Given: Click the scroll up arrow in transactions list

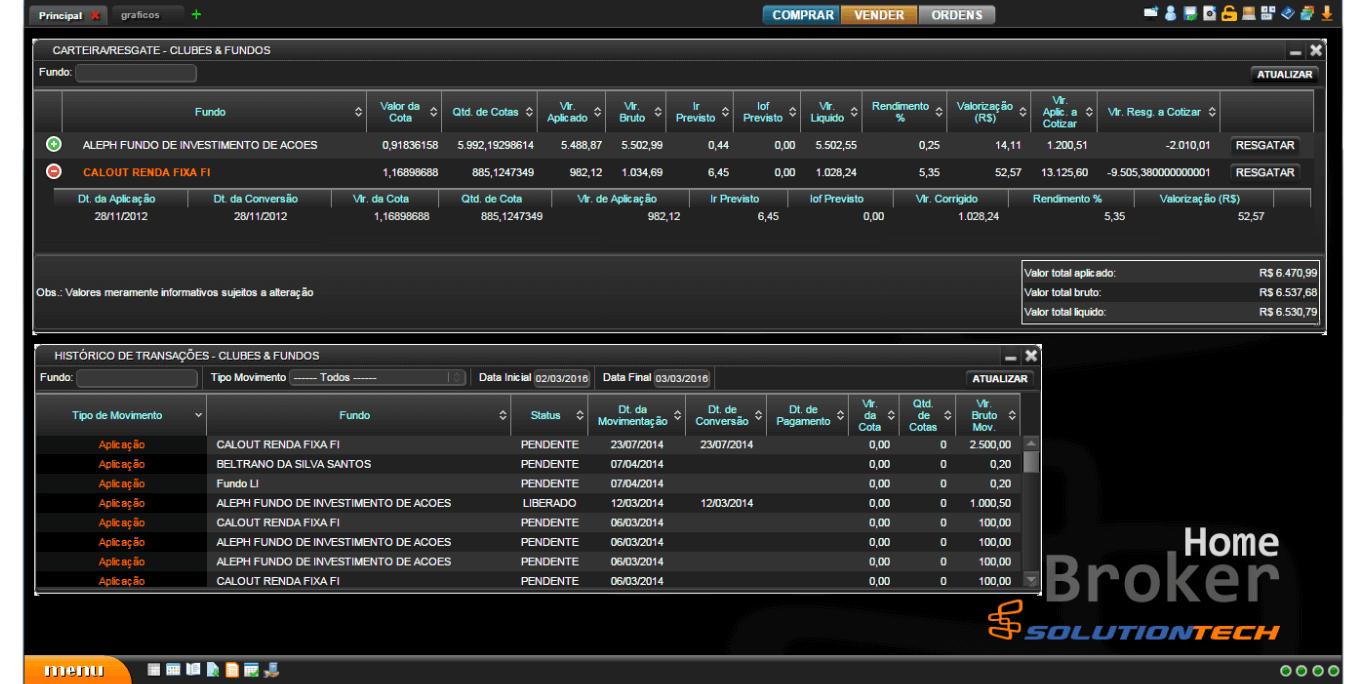Looking at the screenshot, I should 1032,442.
